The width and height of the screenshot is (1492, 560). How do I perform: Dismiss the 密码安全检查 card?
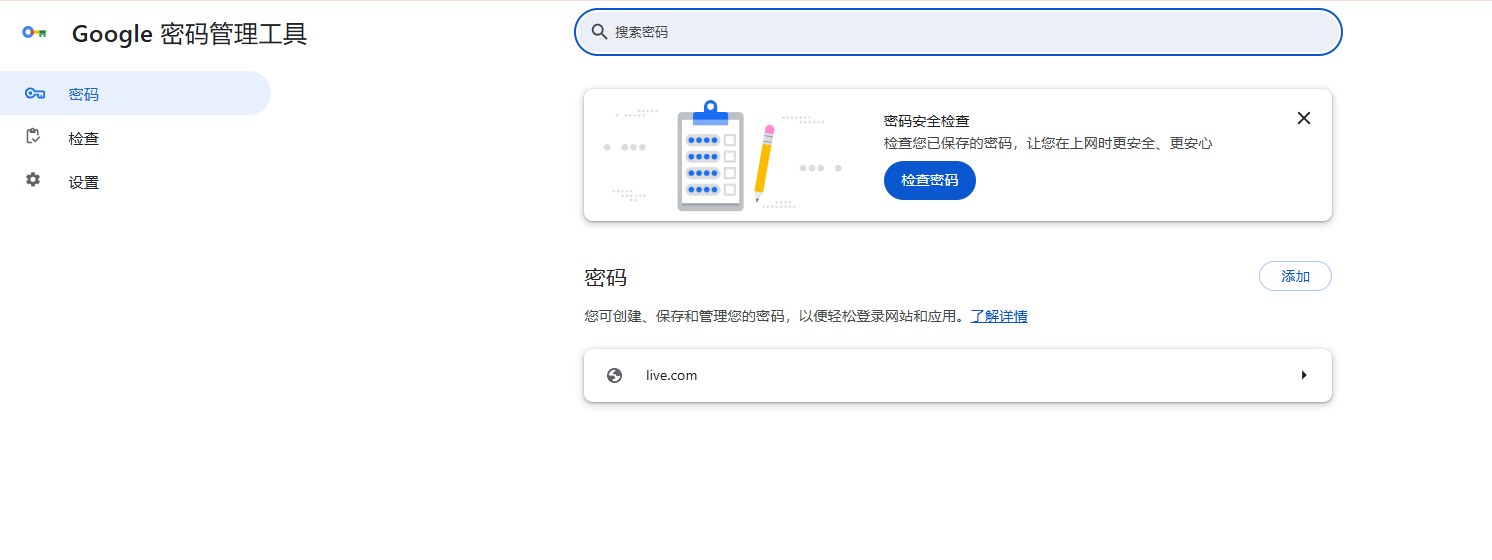pos(1303,118)
